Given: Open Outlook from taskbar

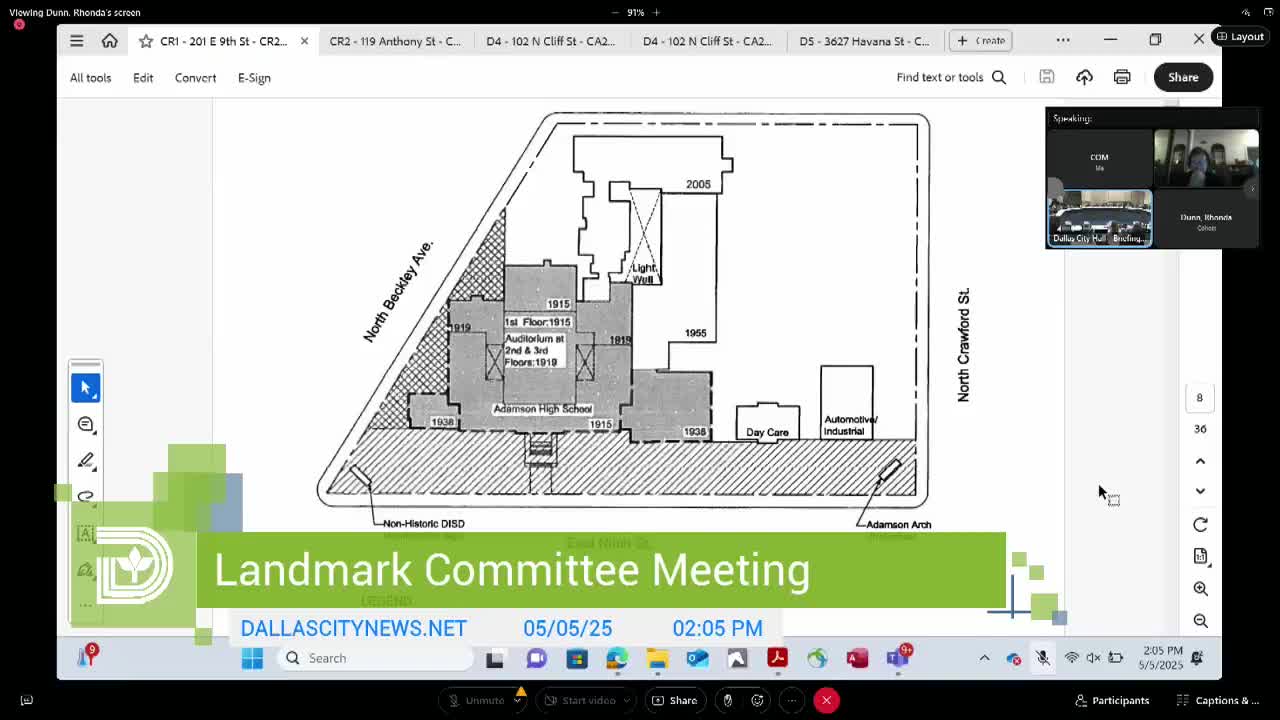Looking at the screenshot, I should click(x=697, y=658).
